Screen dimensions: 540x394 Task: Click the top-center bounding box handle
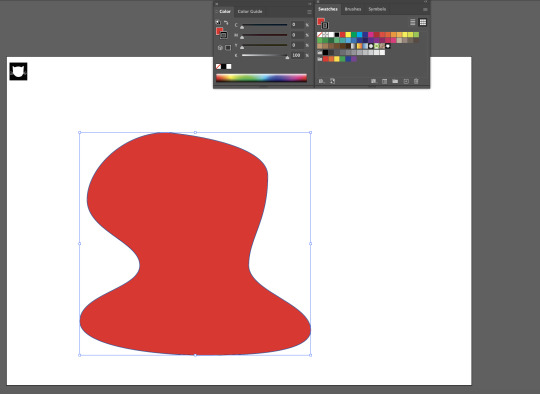point(195,132)
